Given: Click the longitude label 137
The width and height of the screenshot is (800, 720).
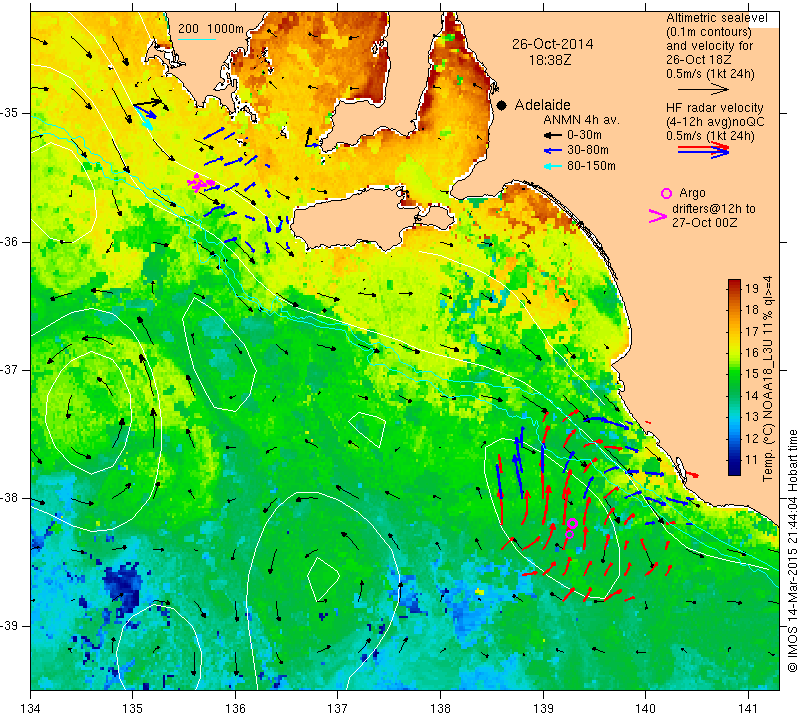Looking at the screenshot, I should pos(337,708).
